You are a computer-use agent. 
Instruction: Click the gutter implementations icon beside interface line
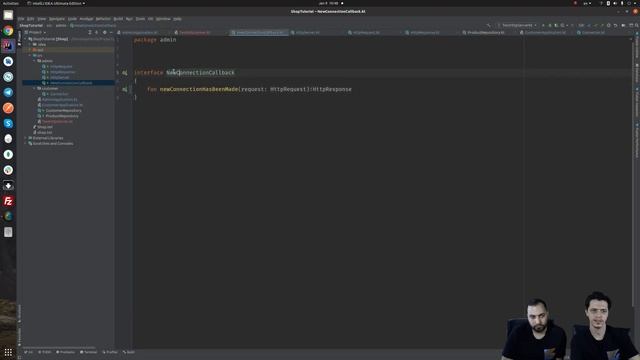(124, 73)
